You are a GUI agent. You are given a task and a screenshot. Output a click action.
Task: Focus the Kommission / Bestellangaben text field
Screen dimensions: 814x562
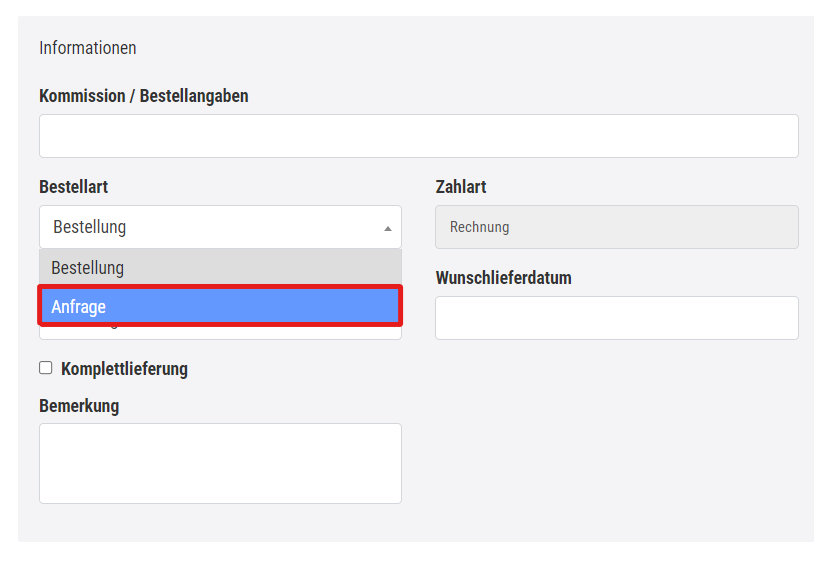pyautogui.click(x=418, y=136)
